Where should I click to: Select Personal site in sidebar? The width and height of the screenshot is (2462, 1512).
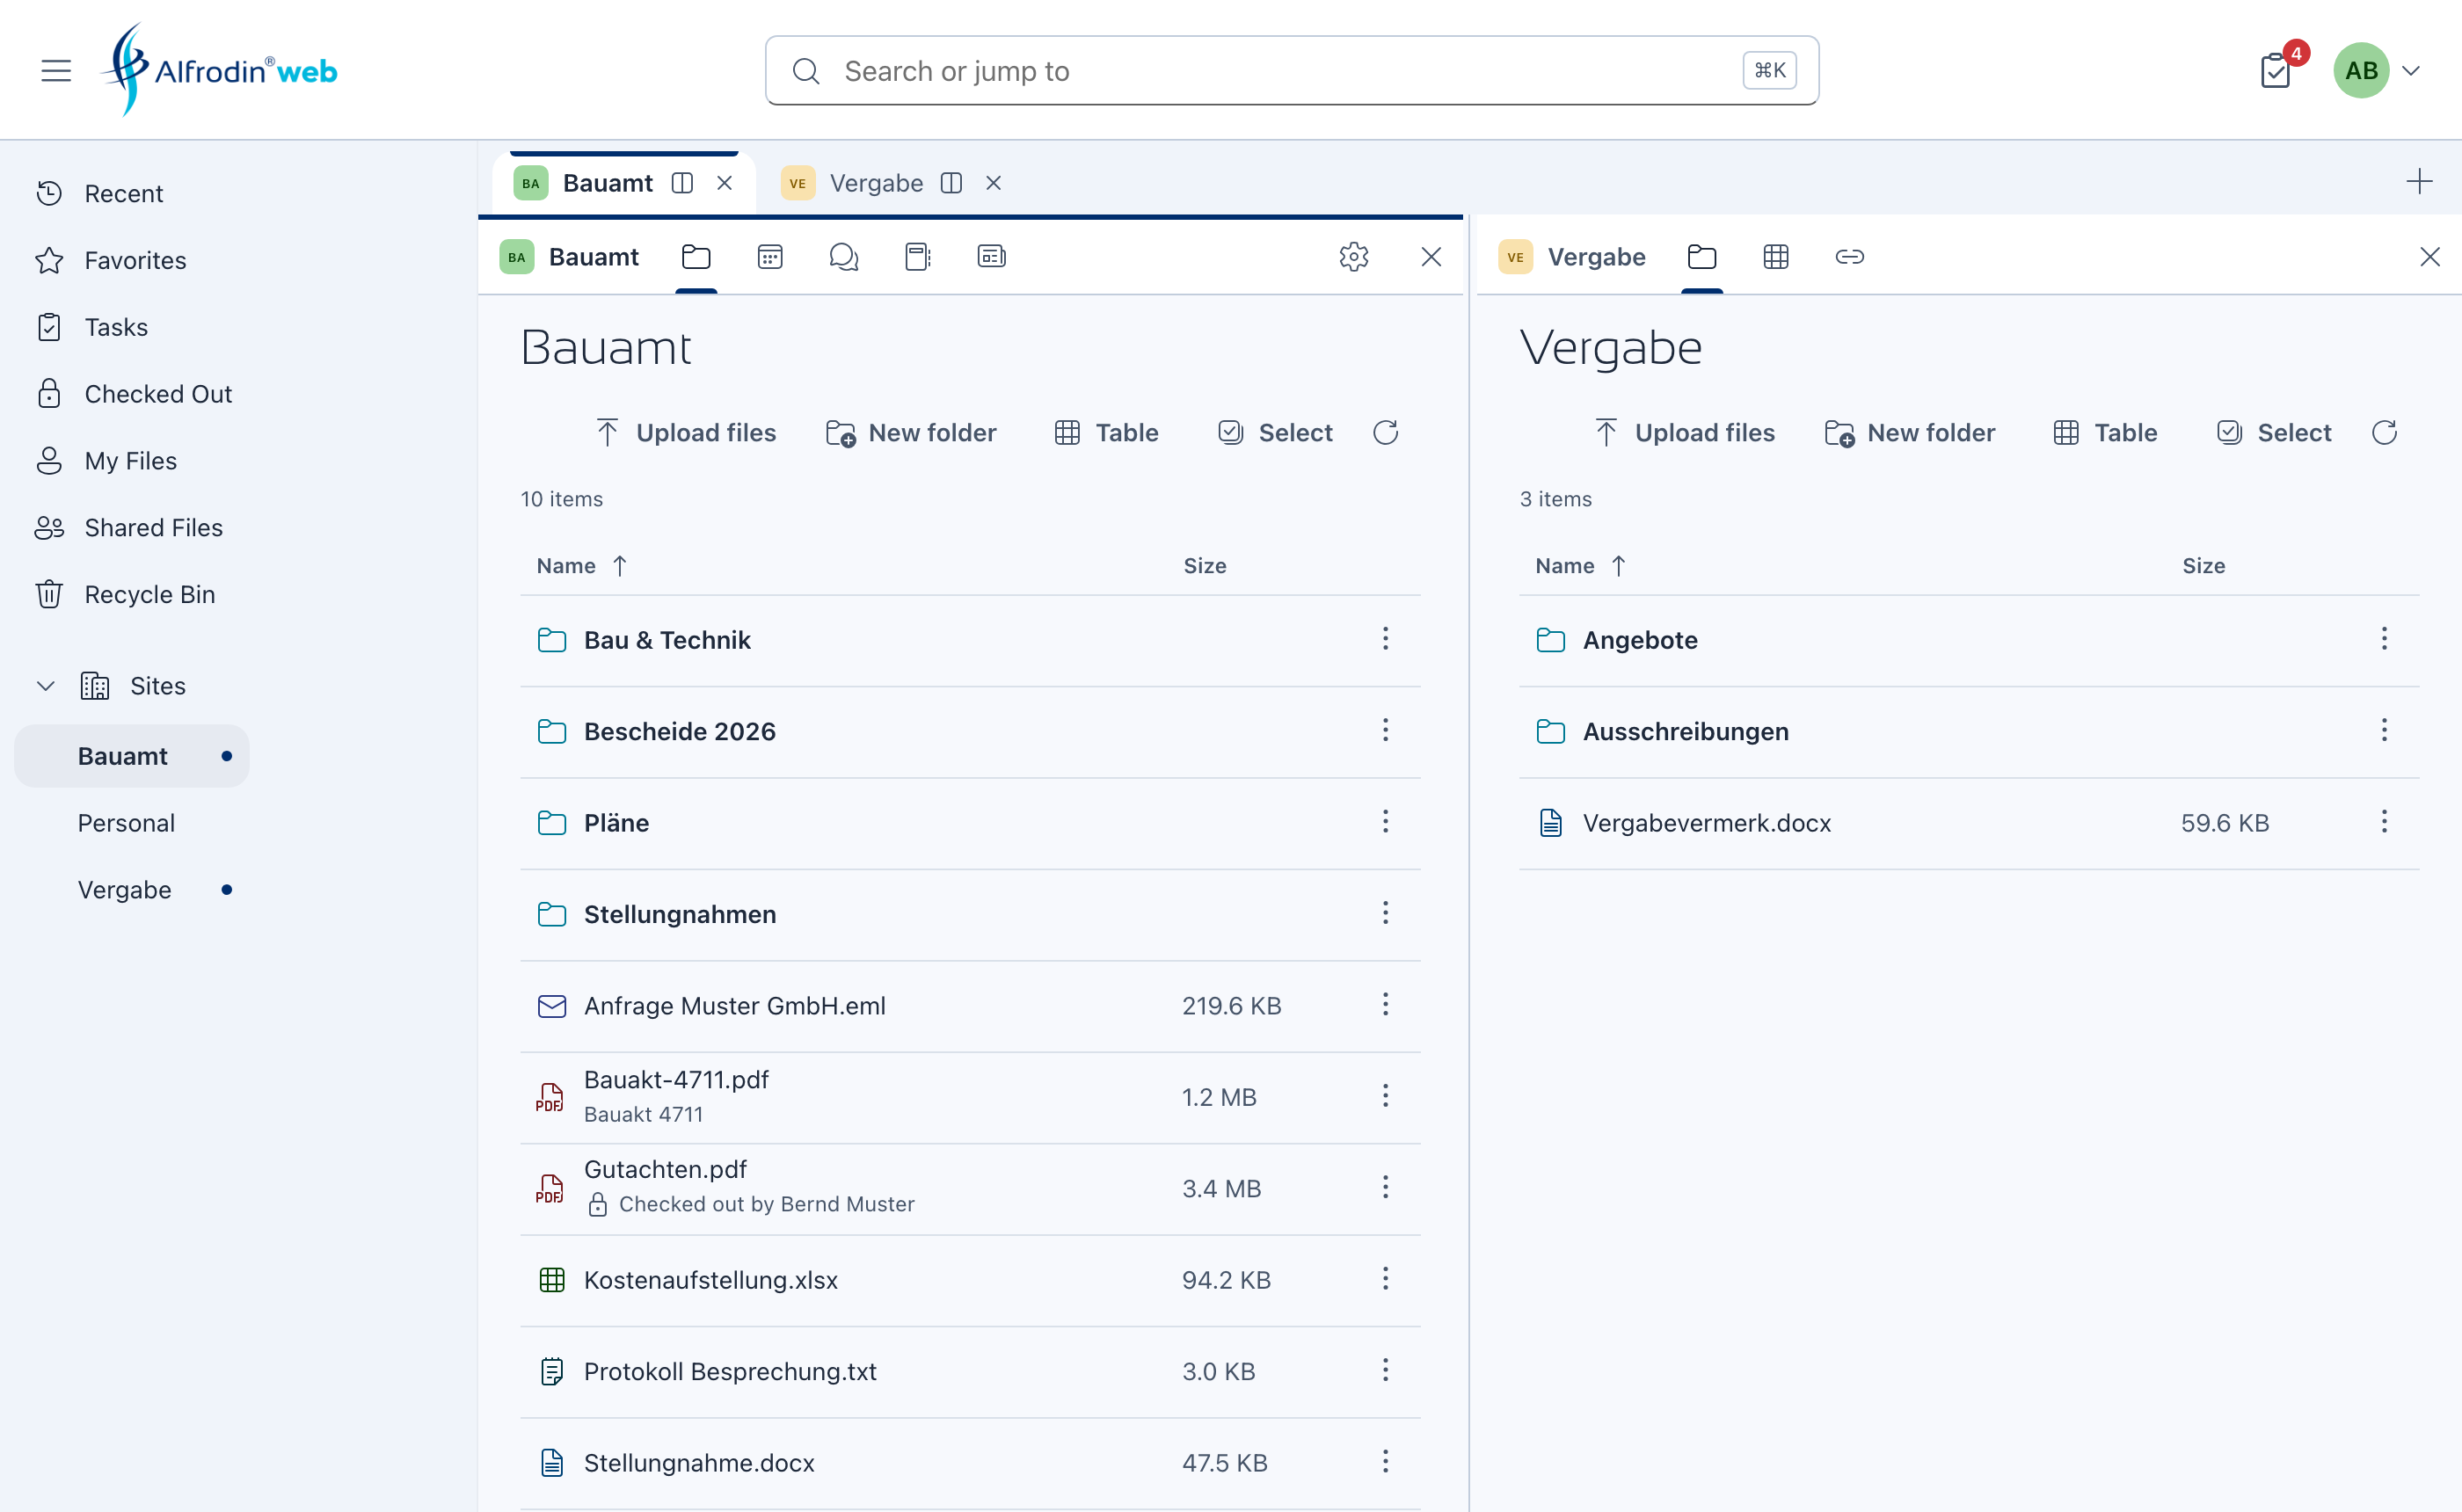click(126, 822)
